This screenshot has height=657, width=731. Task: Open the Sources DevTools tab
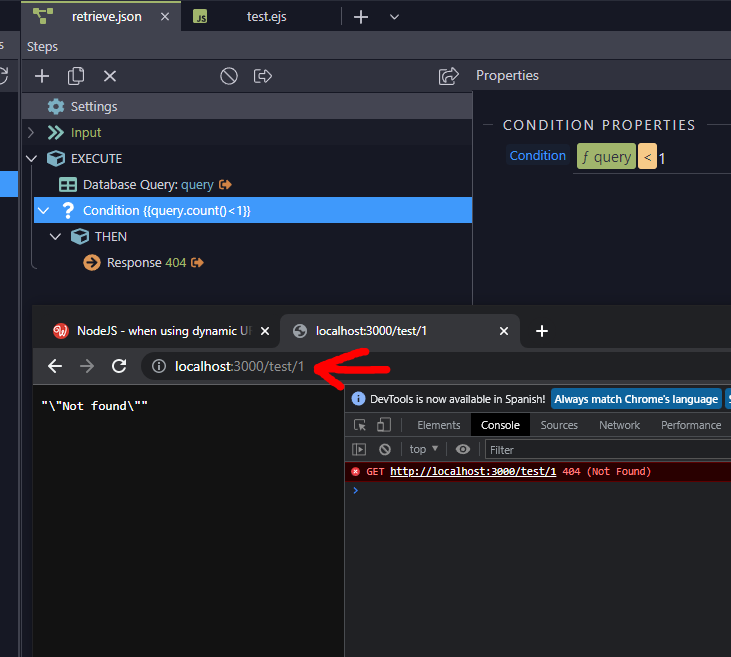point(559,425)
